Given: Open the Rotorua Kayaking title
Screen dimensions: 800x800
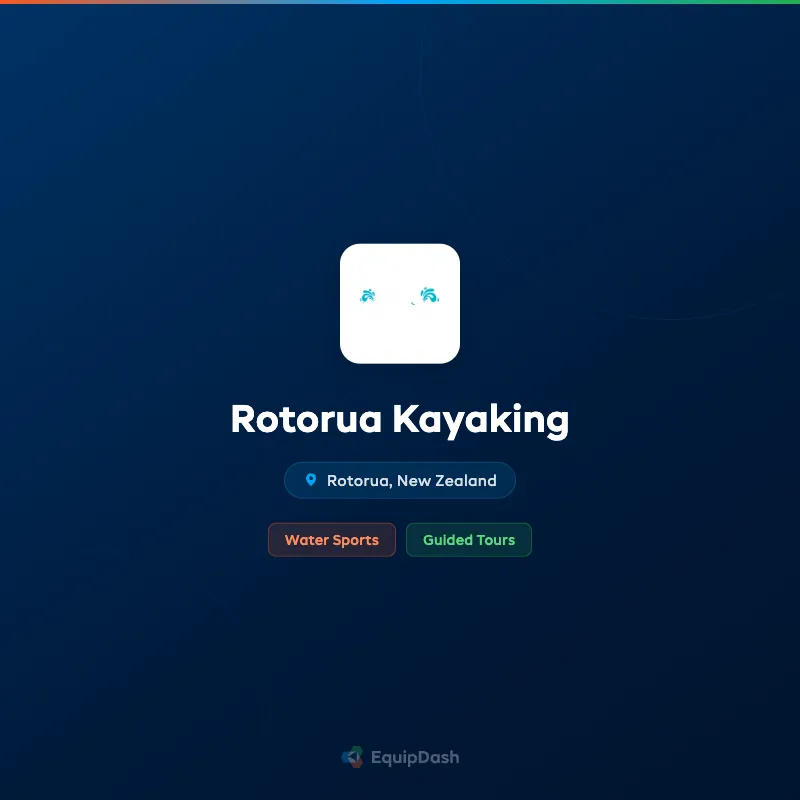Looking at the screenshot, I should 400,420.
